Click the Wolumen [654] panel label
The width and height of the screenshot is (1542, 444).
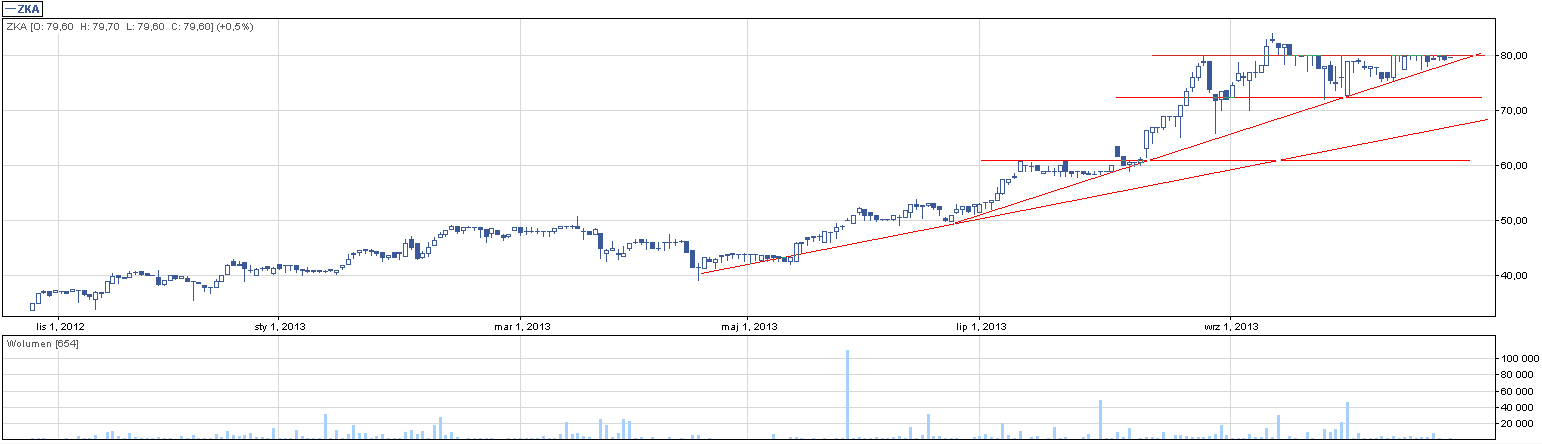(x=43, y=344)
